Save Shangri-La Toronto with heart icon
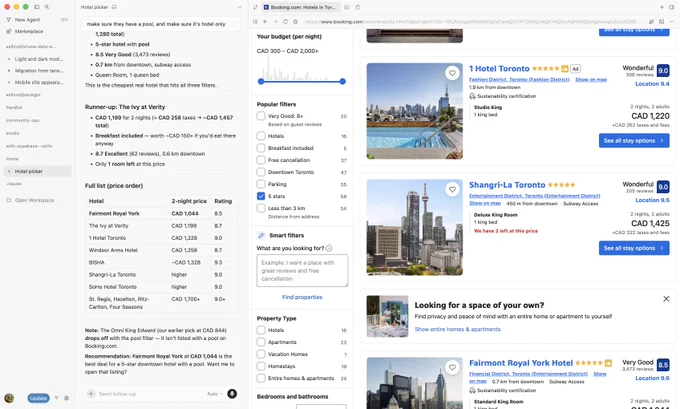This screenshot has width=680, height=409. pos(452,190)
